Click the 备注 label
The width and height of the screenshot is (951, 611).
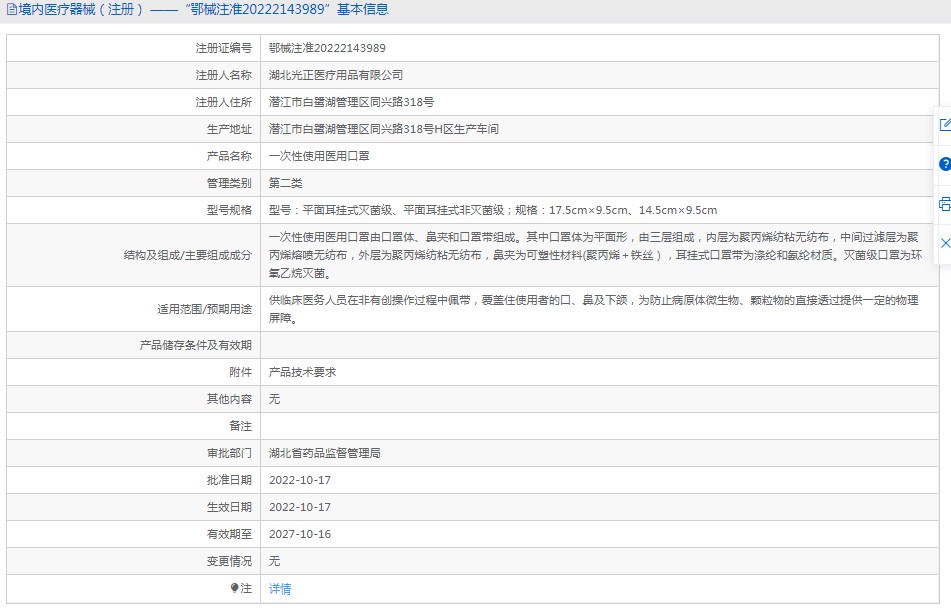click(x=240, y=426)
